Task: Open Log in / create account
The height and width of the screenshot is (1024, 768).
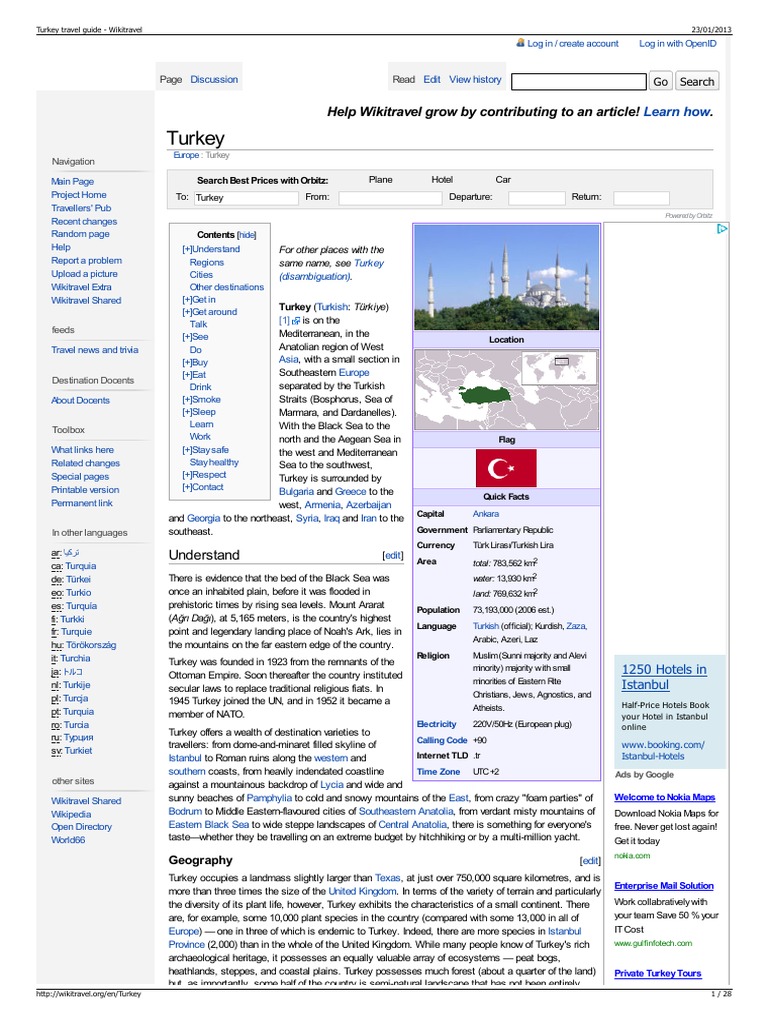Action: point(573,44)
